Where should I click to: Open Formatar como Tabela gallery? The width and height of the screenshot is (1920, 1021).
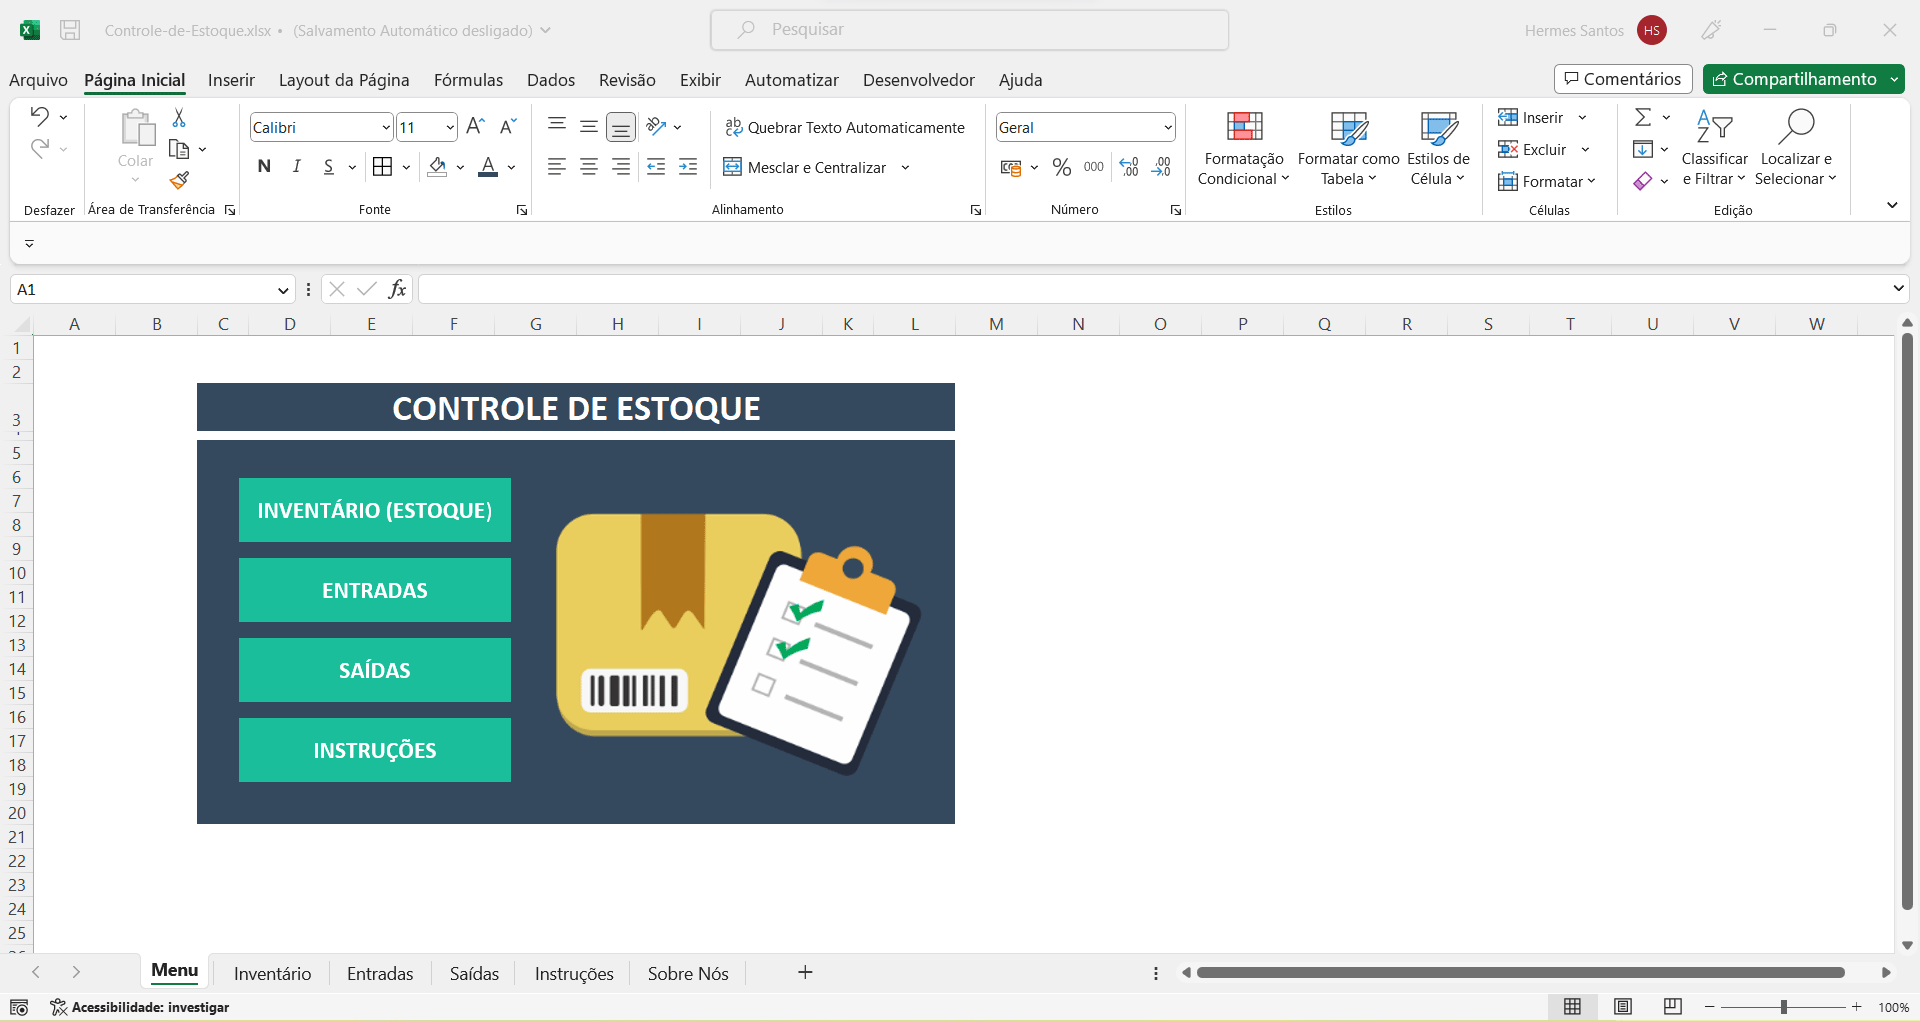pos(1348,149)
